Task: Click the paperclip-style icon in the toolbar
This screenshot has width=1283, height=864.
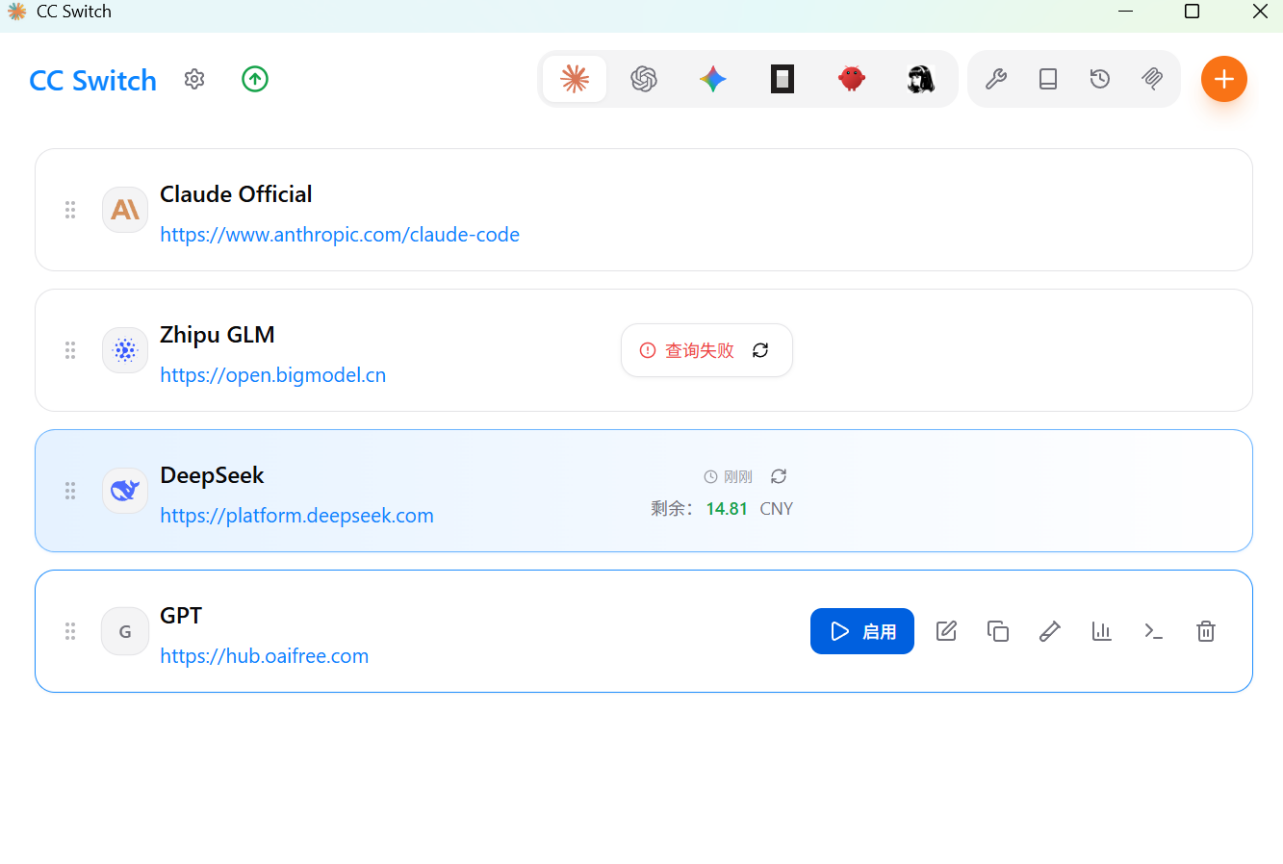Action: 1152,79
